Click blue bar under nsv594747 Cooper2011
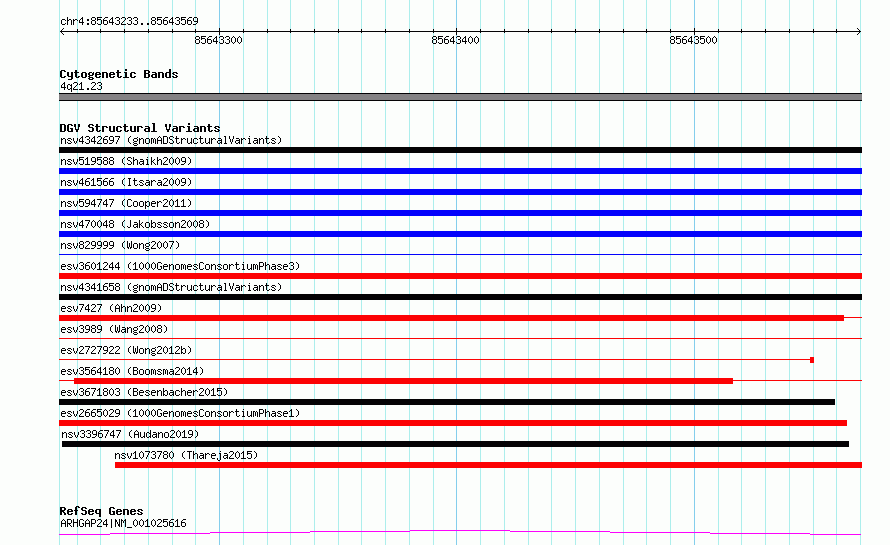Screen dimensions: 890x545 coord(460,213)
